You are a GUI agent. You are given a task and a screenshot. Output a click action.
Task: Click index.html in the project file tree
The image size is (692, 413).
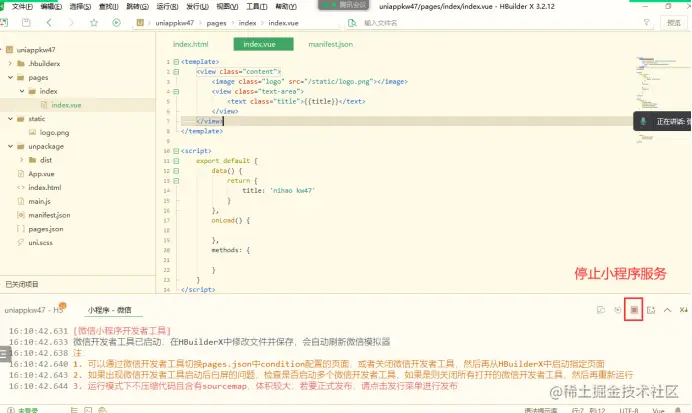point(45,188)
